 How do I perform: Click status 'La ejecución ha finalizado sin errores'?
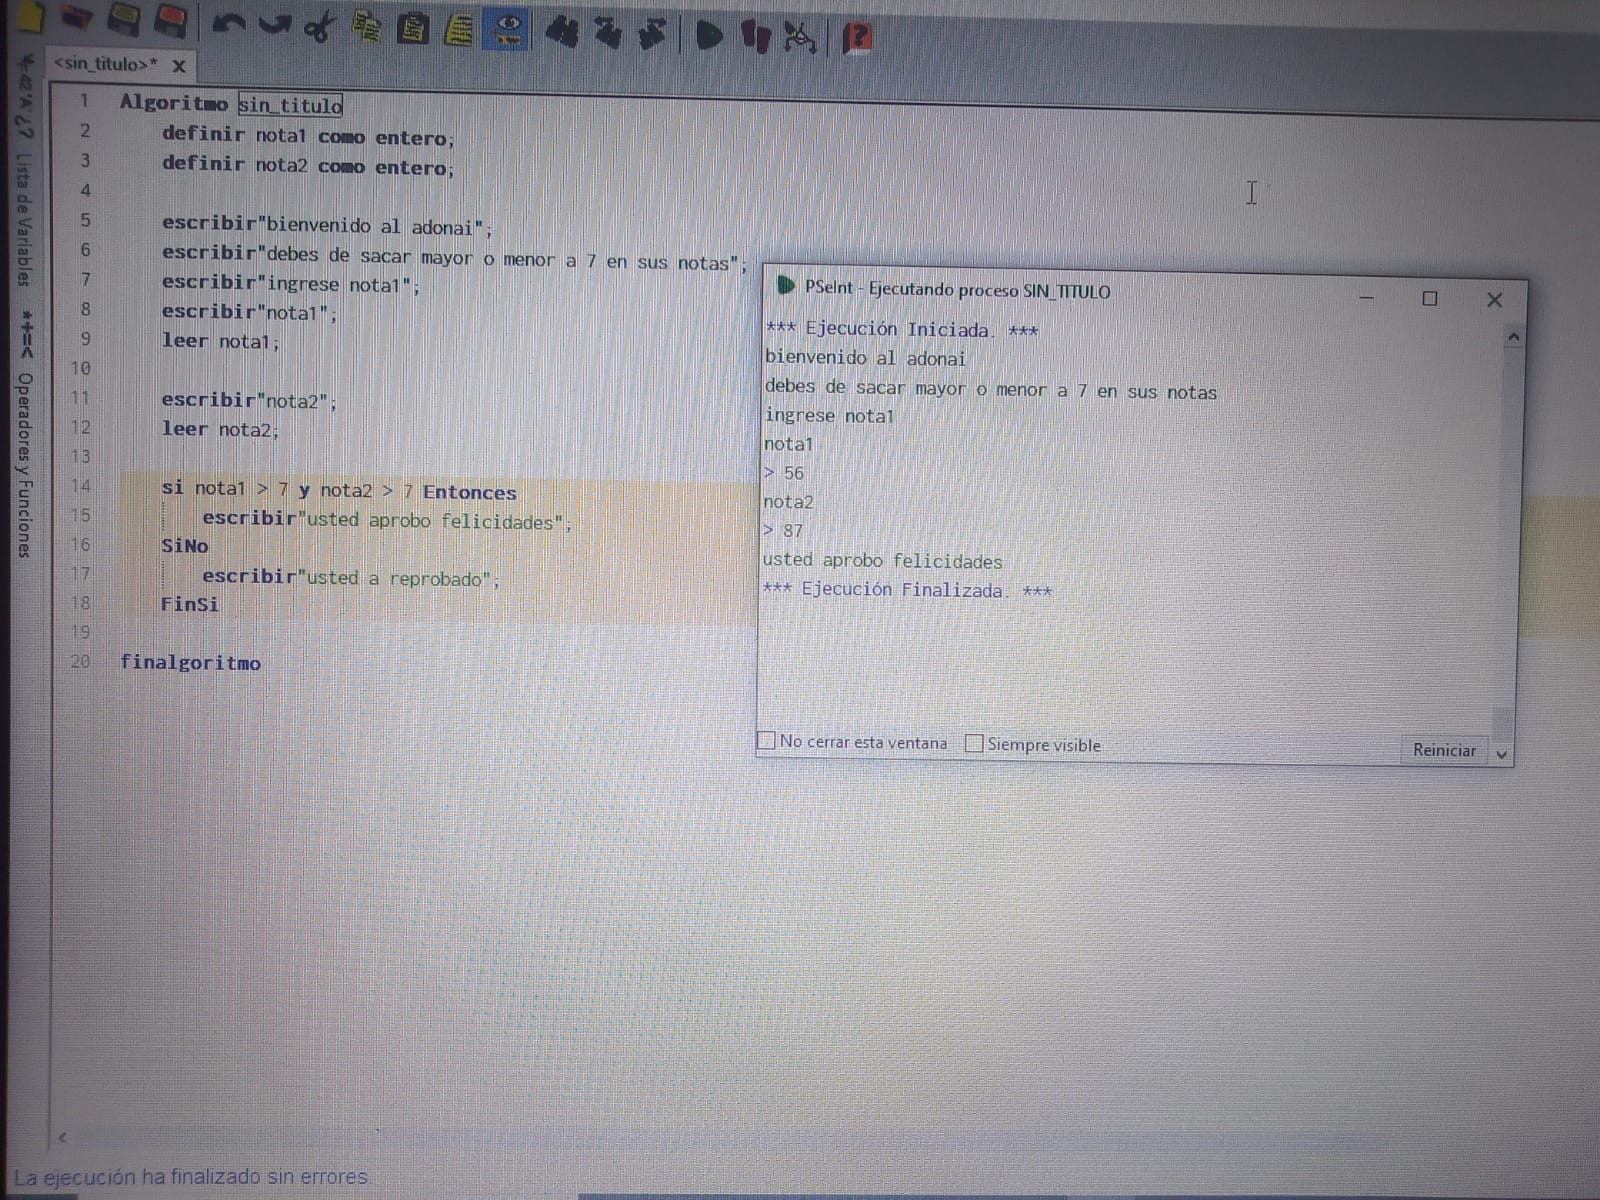[191, 1176]
